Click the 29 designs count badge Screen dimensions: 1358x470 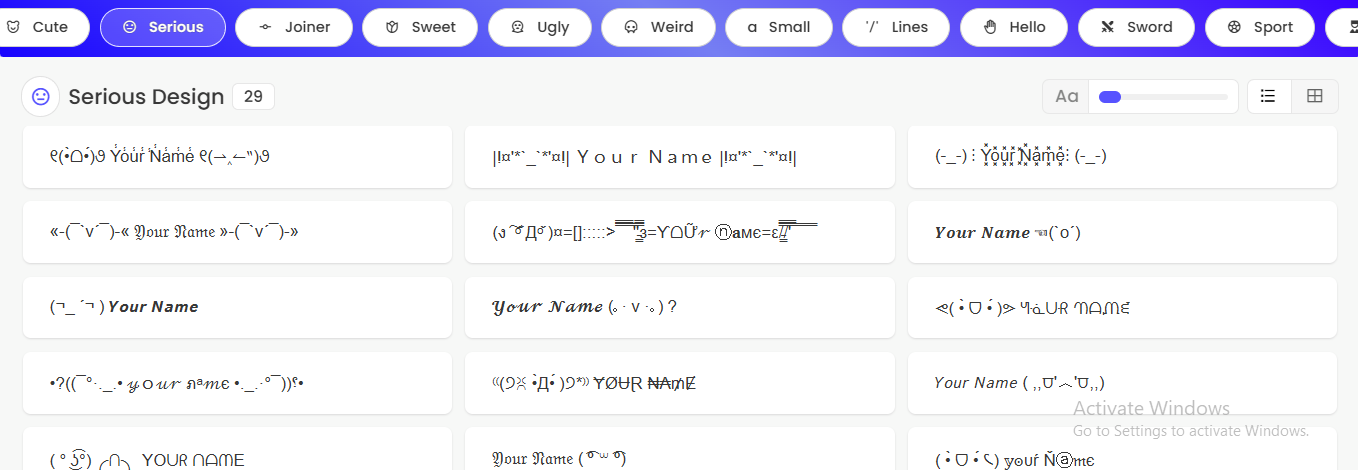253,97
